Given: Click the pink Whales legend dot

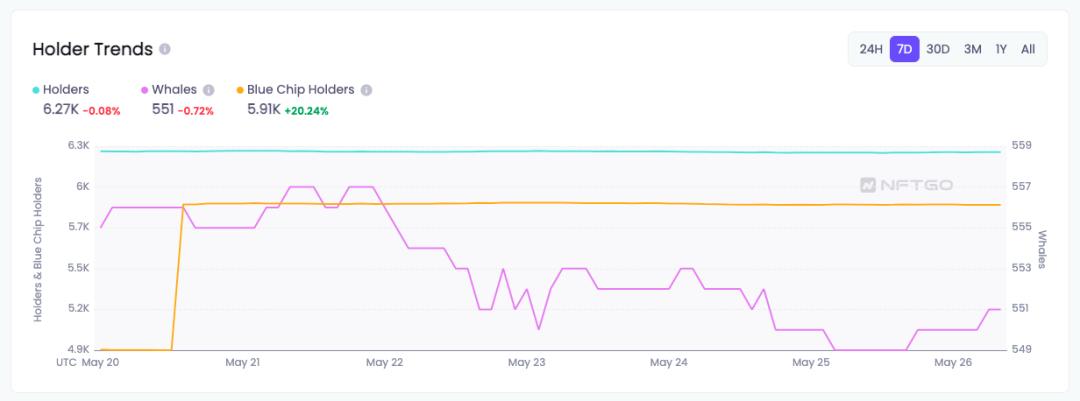Looking at the screenshot, I should [146, 90].
